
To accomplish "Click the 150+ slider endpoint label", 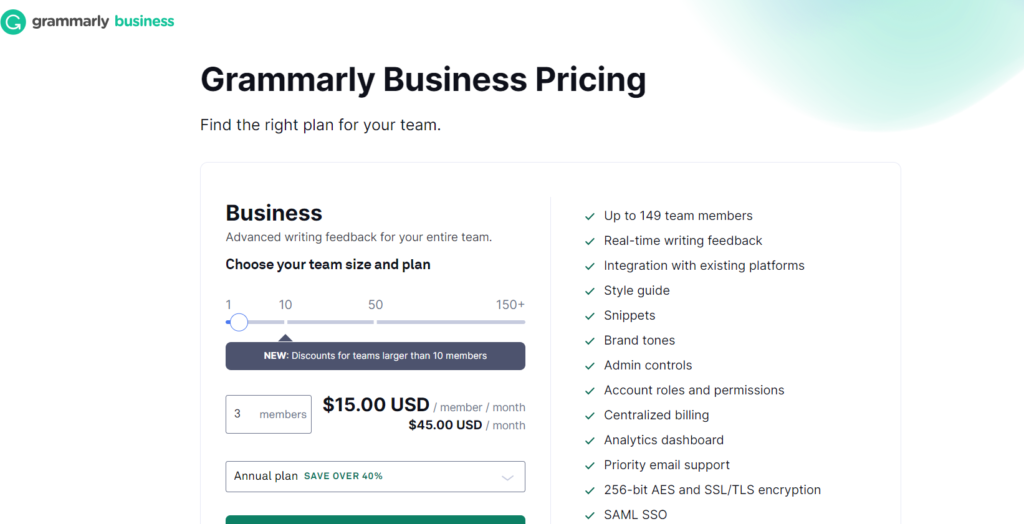I will (x=510, y=305).
